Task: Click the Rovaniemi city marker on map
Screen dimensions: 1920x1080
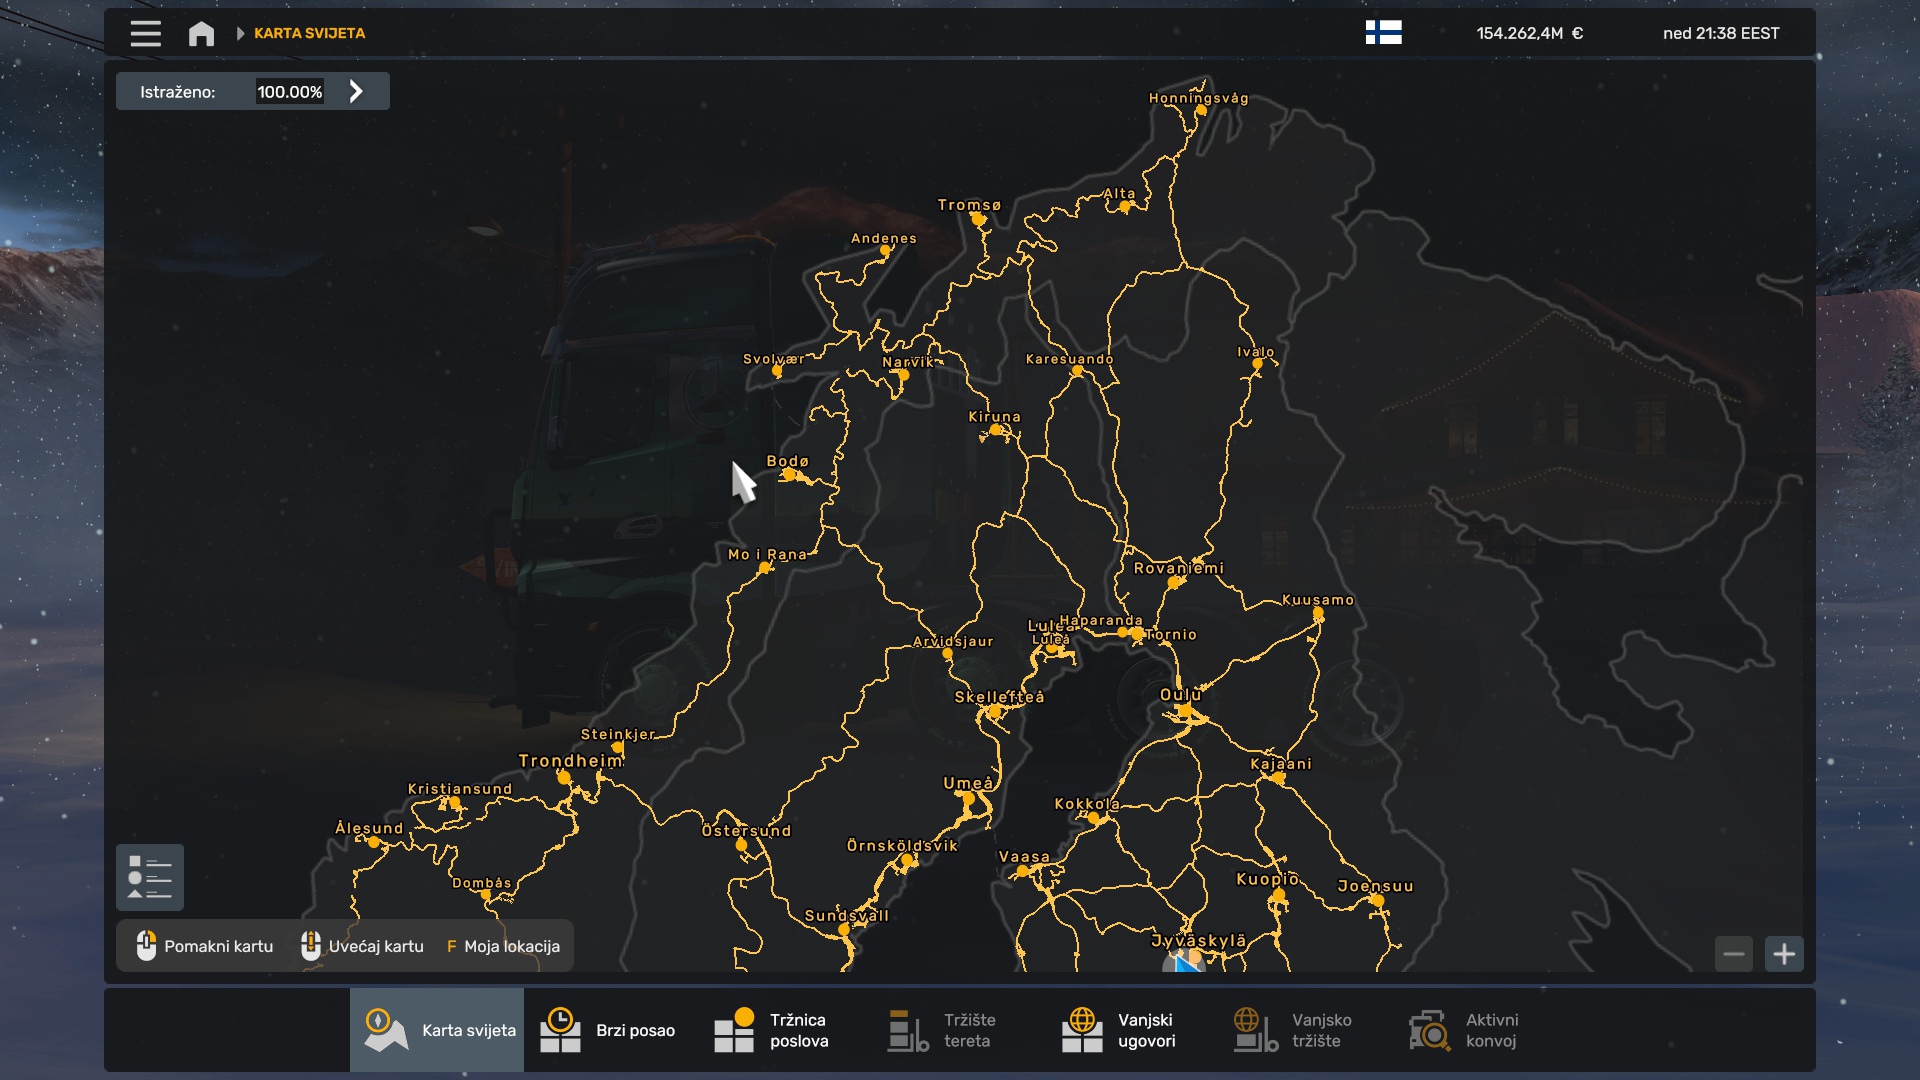Action: 1174,582
